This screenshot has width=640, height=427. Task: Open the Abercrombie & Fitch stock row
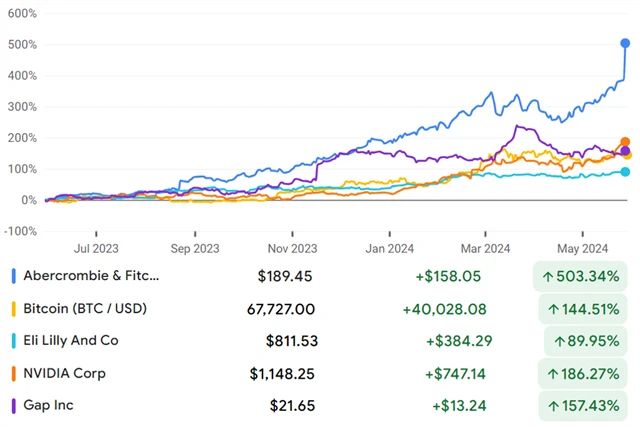93,276
